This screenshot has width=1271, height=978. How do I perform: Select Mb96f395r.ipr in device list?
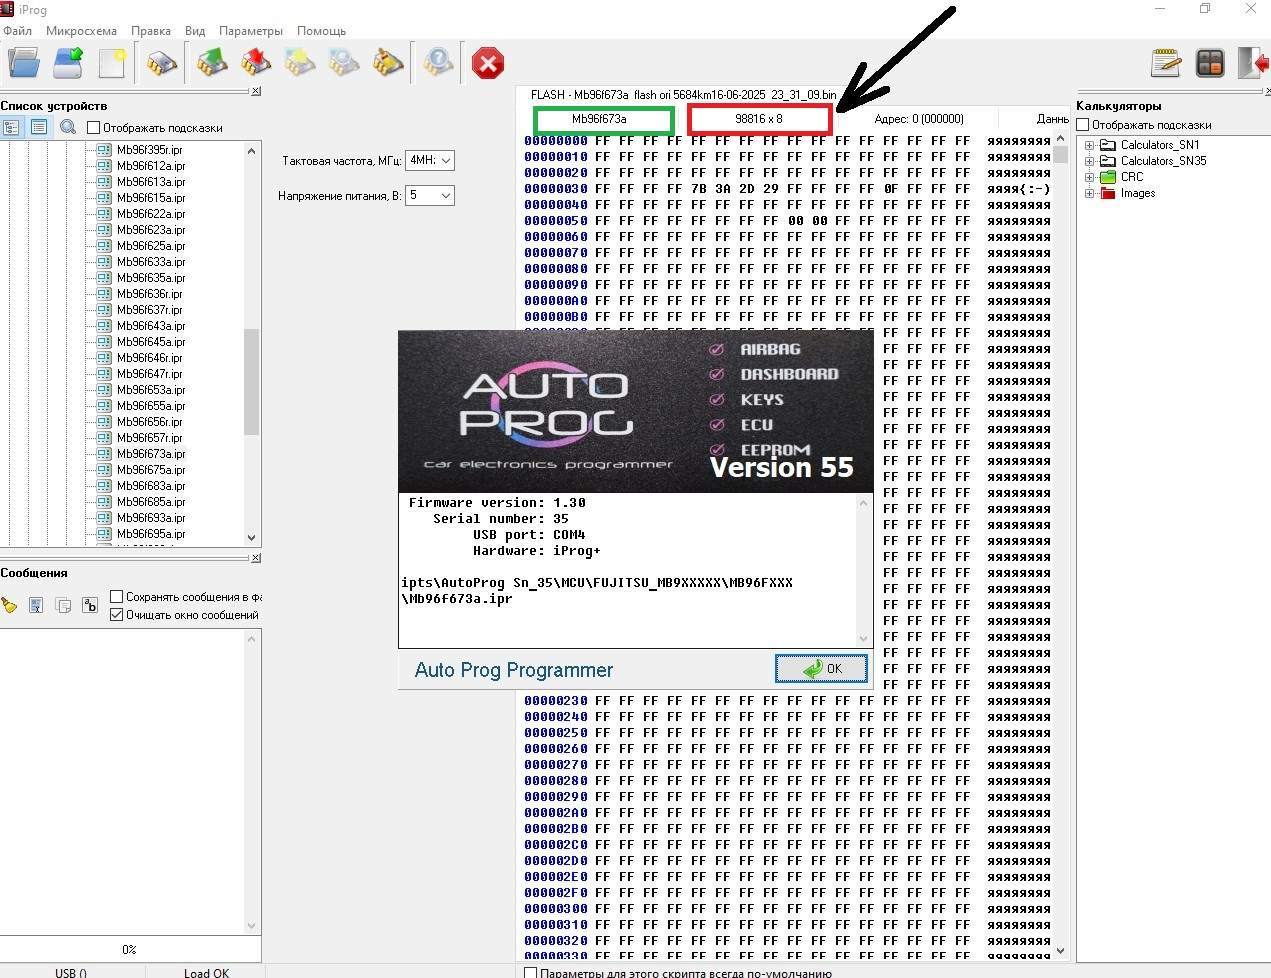click(x=150, y=150)
